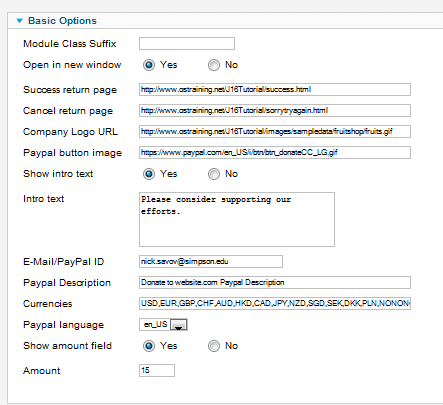The height and width of the screenshot is (405, 443).
Task: Click the Paypal button image label
Action: [72, 153]
